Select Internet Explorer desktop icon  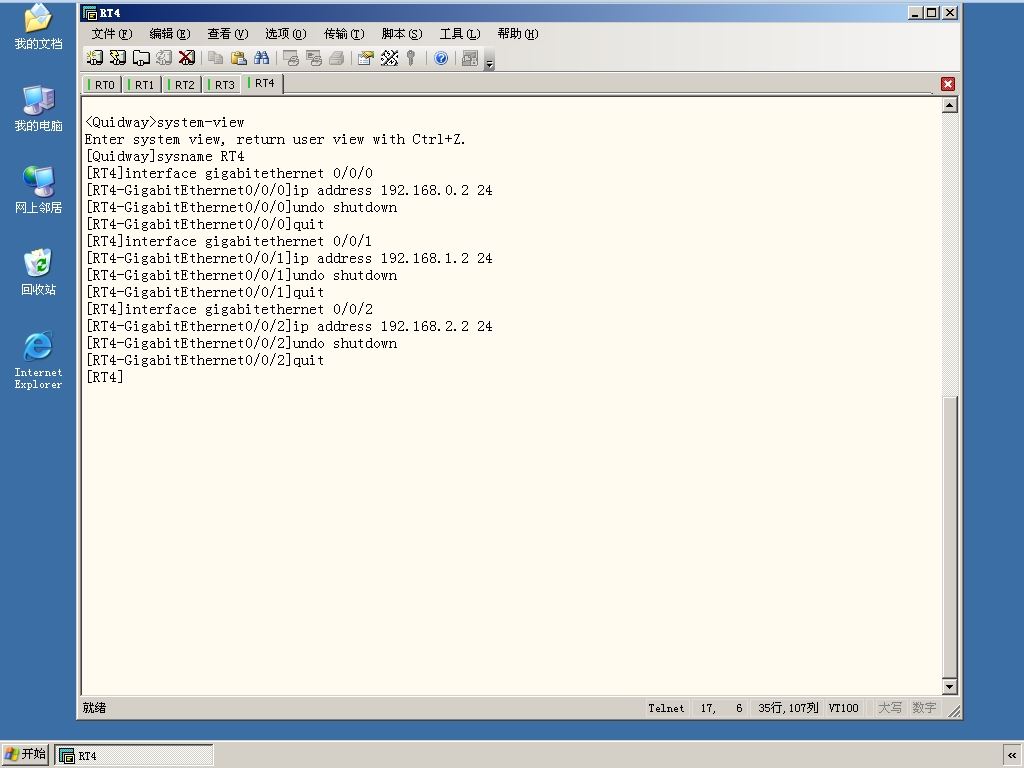point(38,360)
